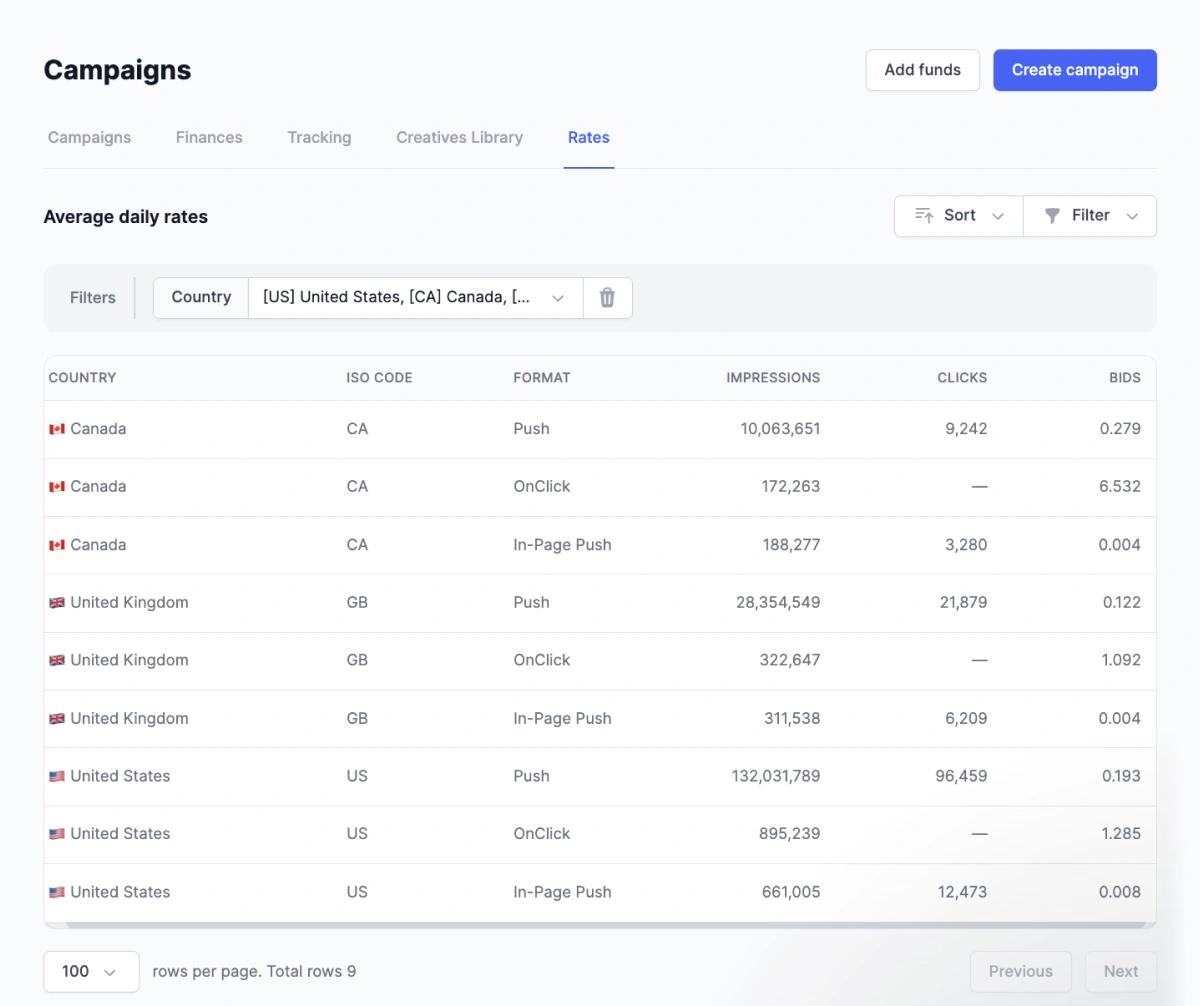Click the horizontal scrollbar under the table
The height and width of the screenshot is (1006, 1200).
[x=600, y=924]
